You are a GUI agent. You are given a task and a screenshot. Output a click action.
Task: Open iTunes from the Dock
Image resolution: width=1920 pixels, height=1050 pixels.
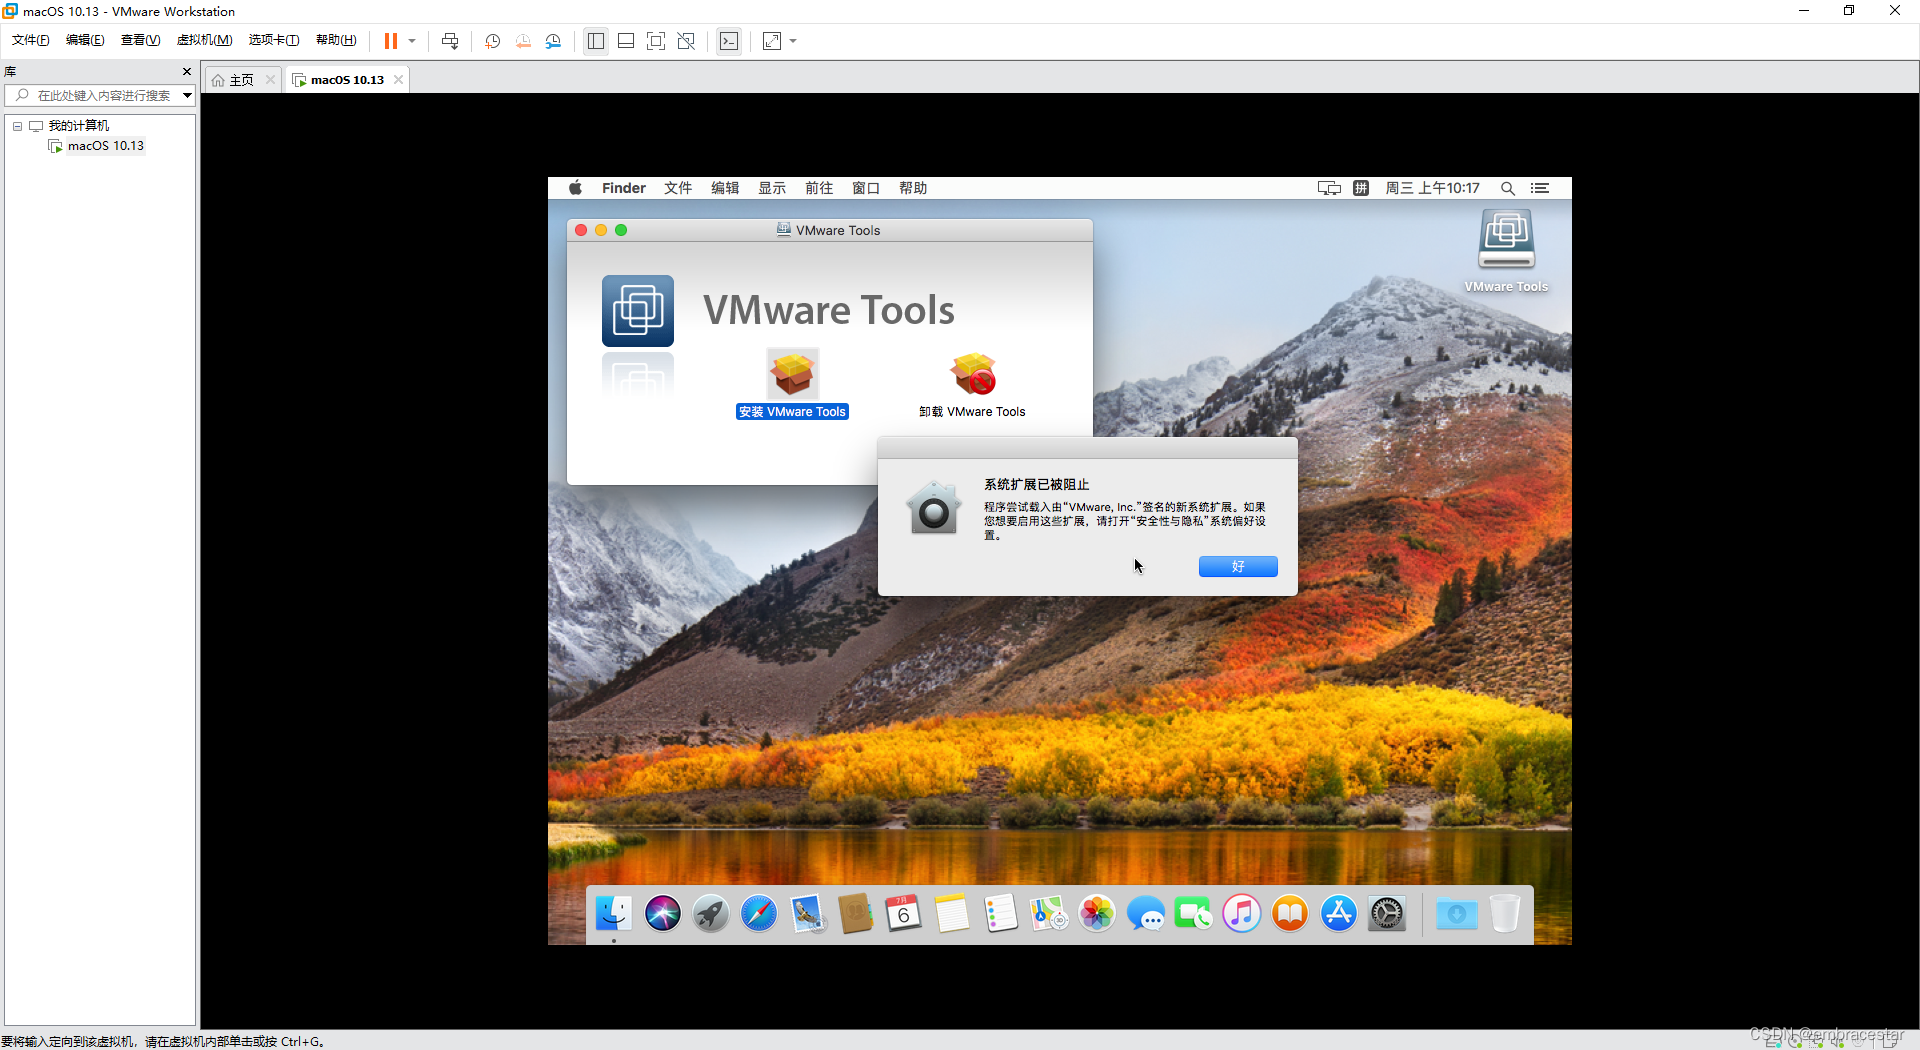[1242, 913]
